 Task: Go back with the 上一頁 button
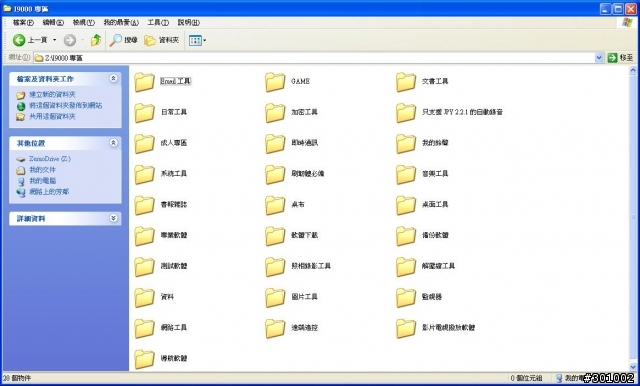coord(30,40)
